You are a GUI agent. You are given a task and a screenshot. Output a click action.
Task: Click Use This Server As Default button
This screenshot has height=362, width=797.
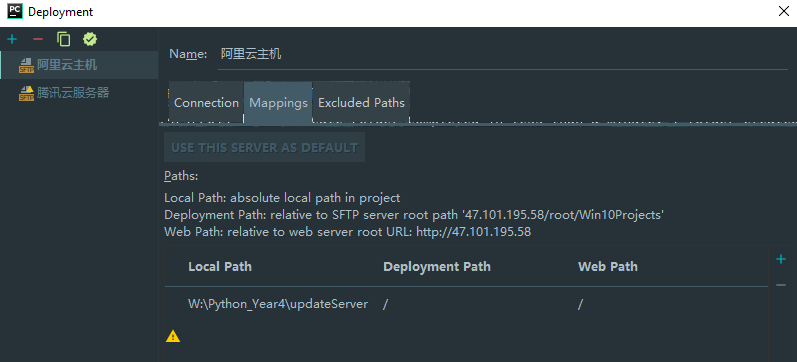coord(264,147)
